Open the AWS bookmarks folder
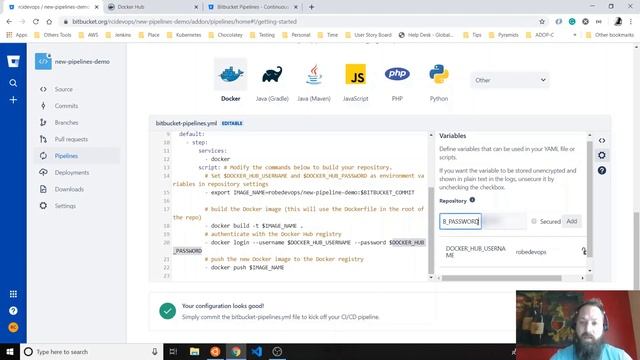Viewport: 640px width, 360px height. 89,35
